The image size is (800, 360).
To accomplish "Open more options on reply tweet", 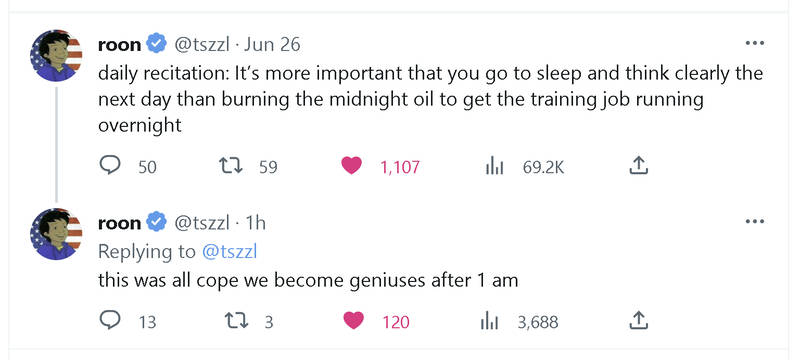I will tap(755, 222).
